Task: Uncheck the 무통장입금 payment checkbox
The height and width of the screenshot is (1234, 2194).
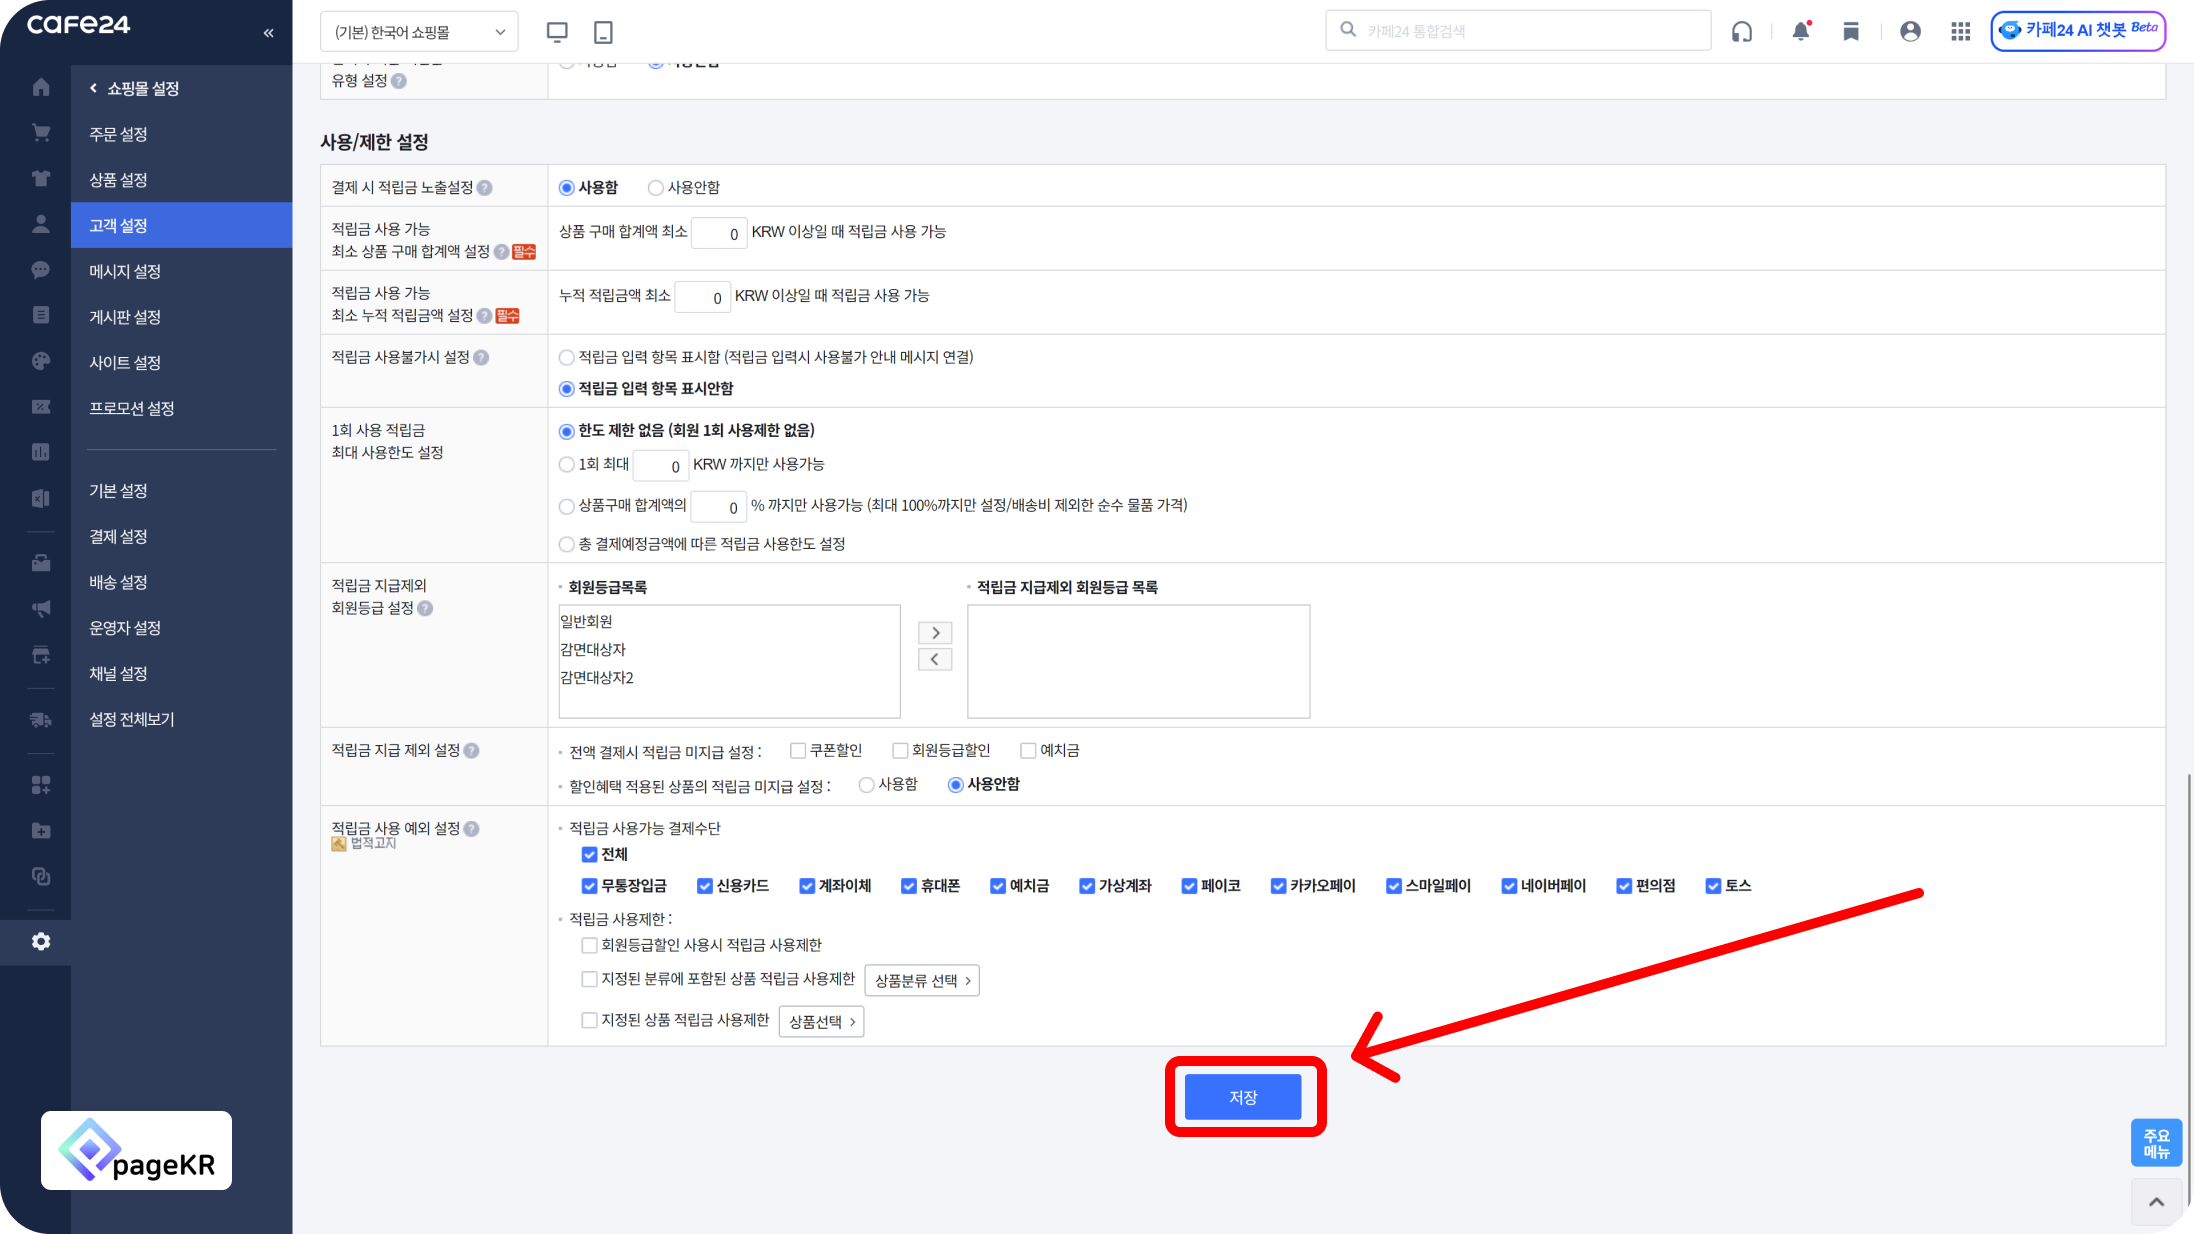Action: [x=590, y=886]
